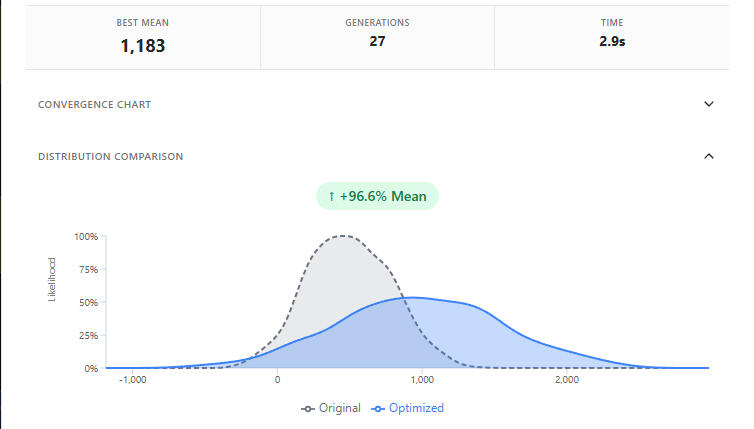Expand the Convergence Chart chevron

pyautogui.click(x=709, y=104)
